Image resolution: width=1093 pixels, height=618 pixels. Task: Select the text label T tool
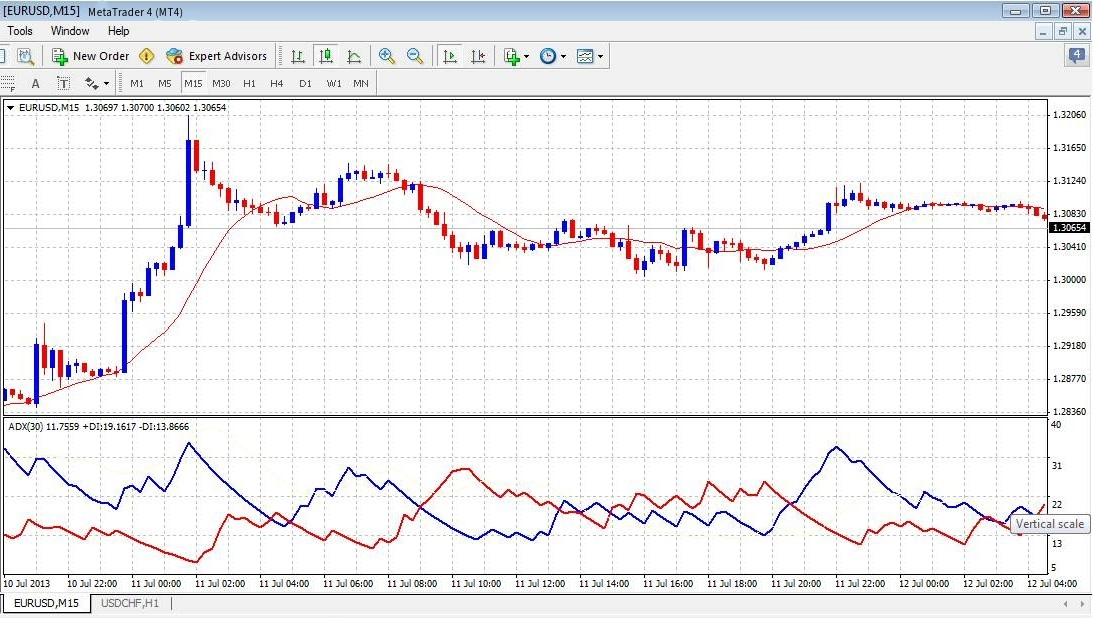click(x=63, y=84)
